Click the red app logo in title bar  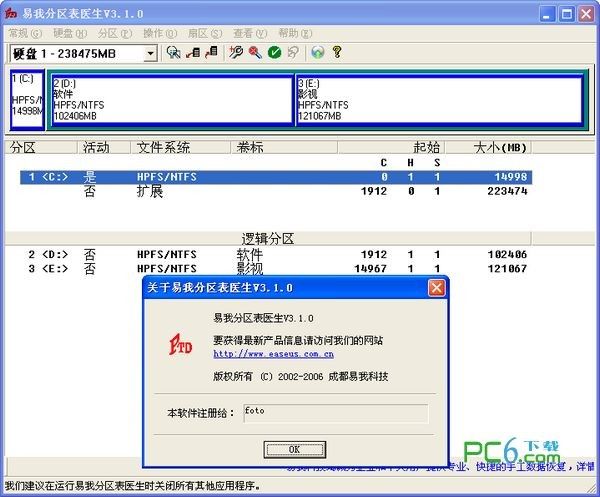11,13
